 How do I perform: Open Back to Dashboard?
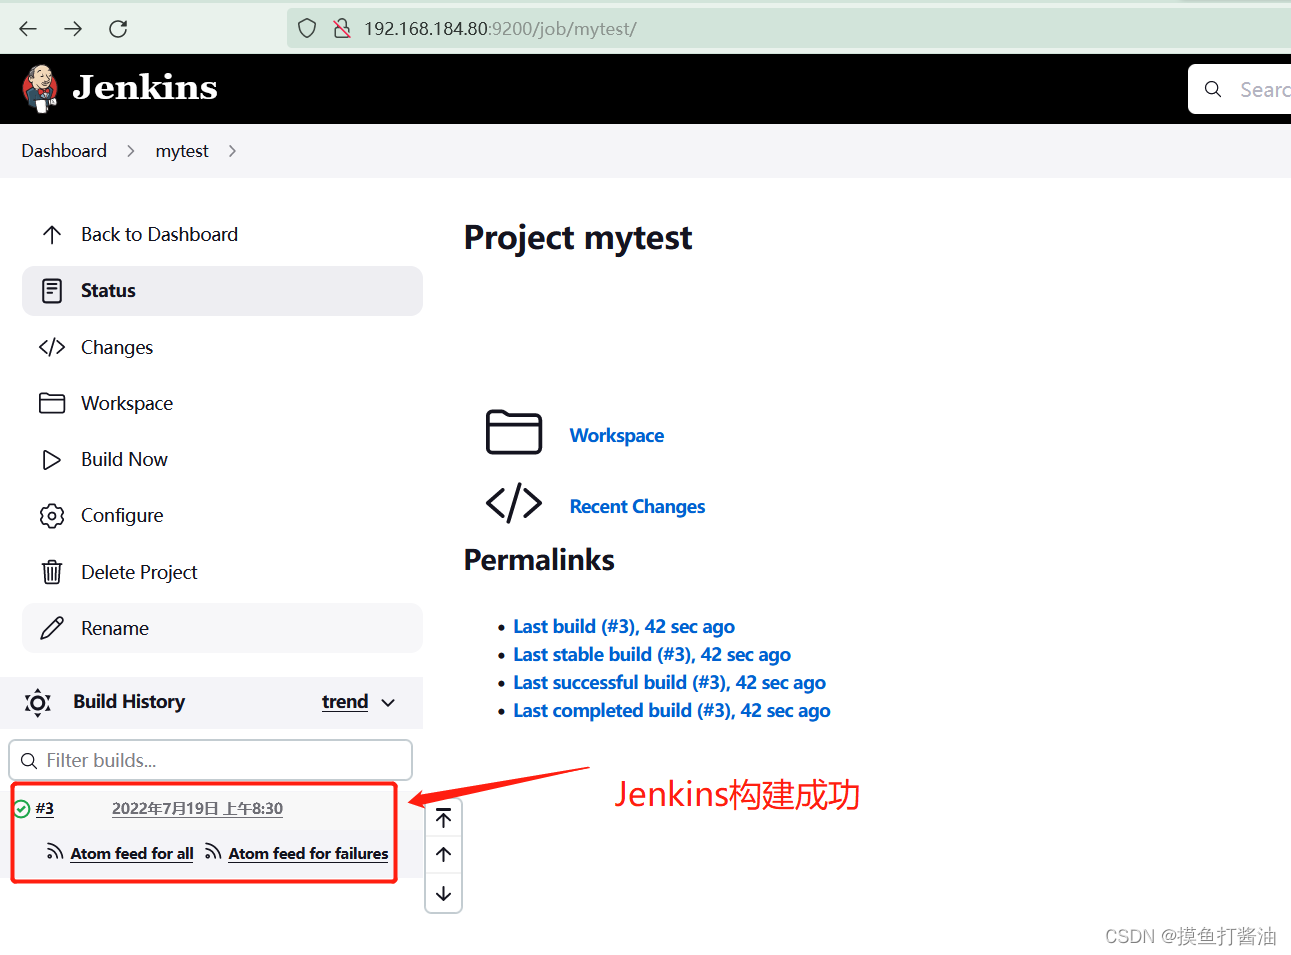point(222,235)
